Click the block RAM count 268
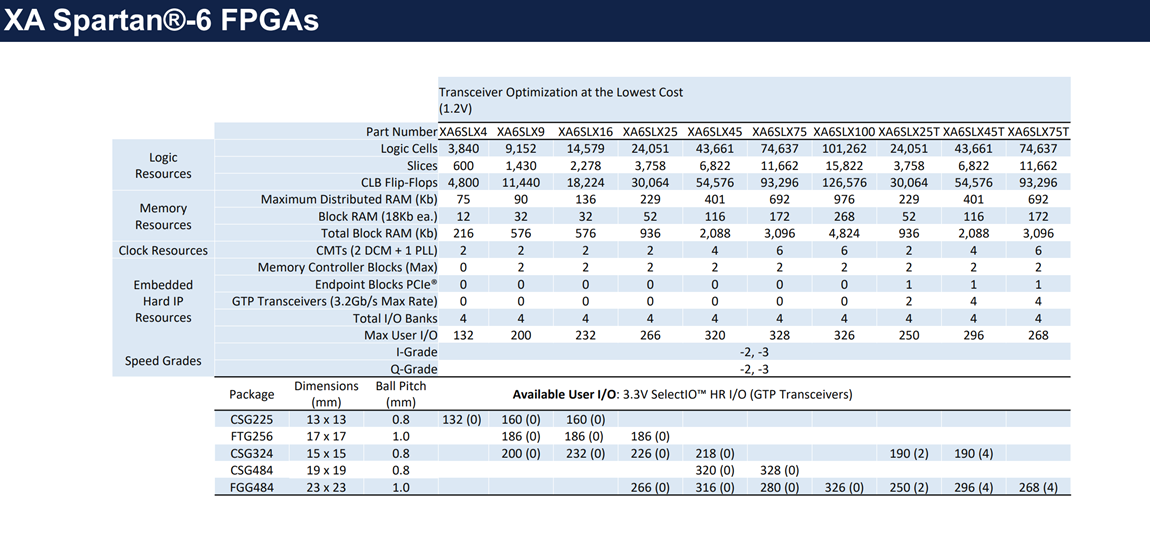This screenshot has height=548, width=1150. pos(844,216)
